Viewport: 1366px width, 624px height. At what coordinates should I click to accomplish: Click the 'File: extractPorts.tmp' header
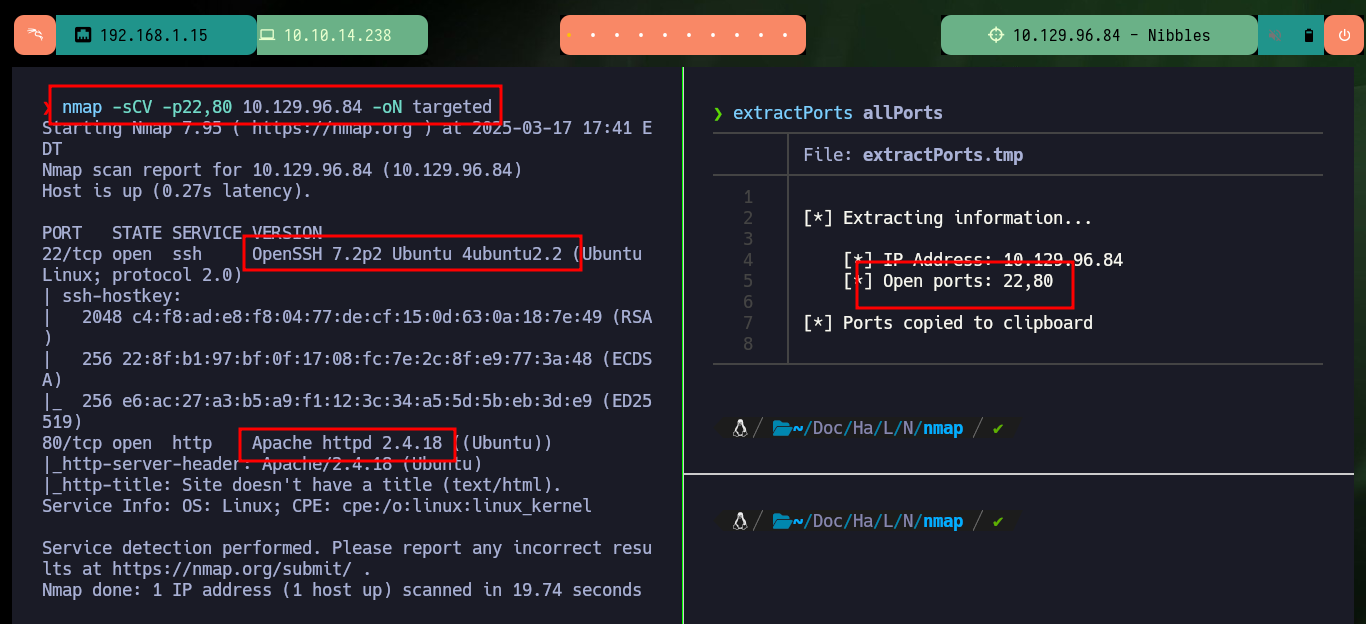[x=913, y=155]
